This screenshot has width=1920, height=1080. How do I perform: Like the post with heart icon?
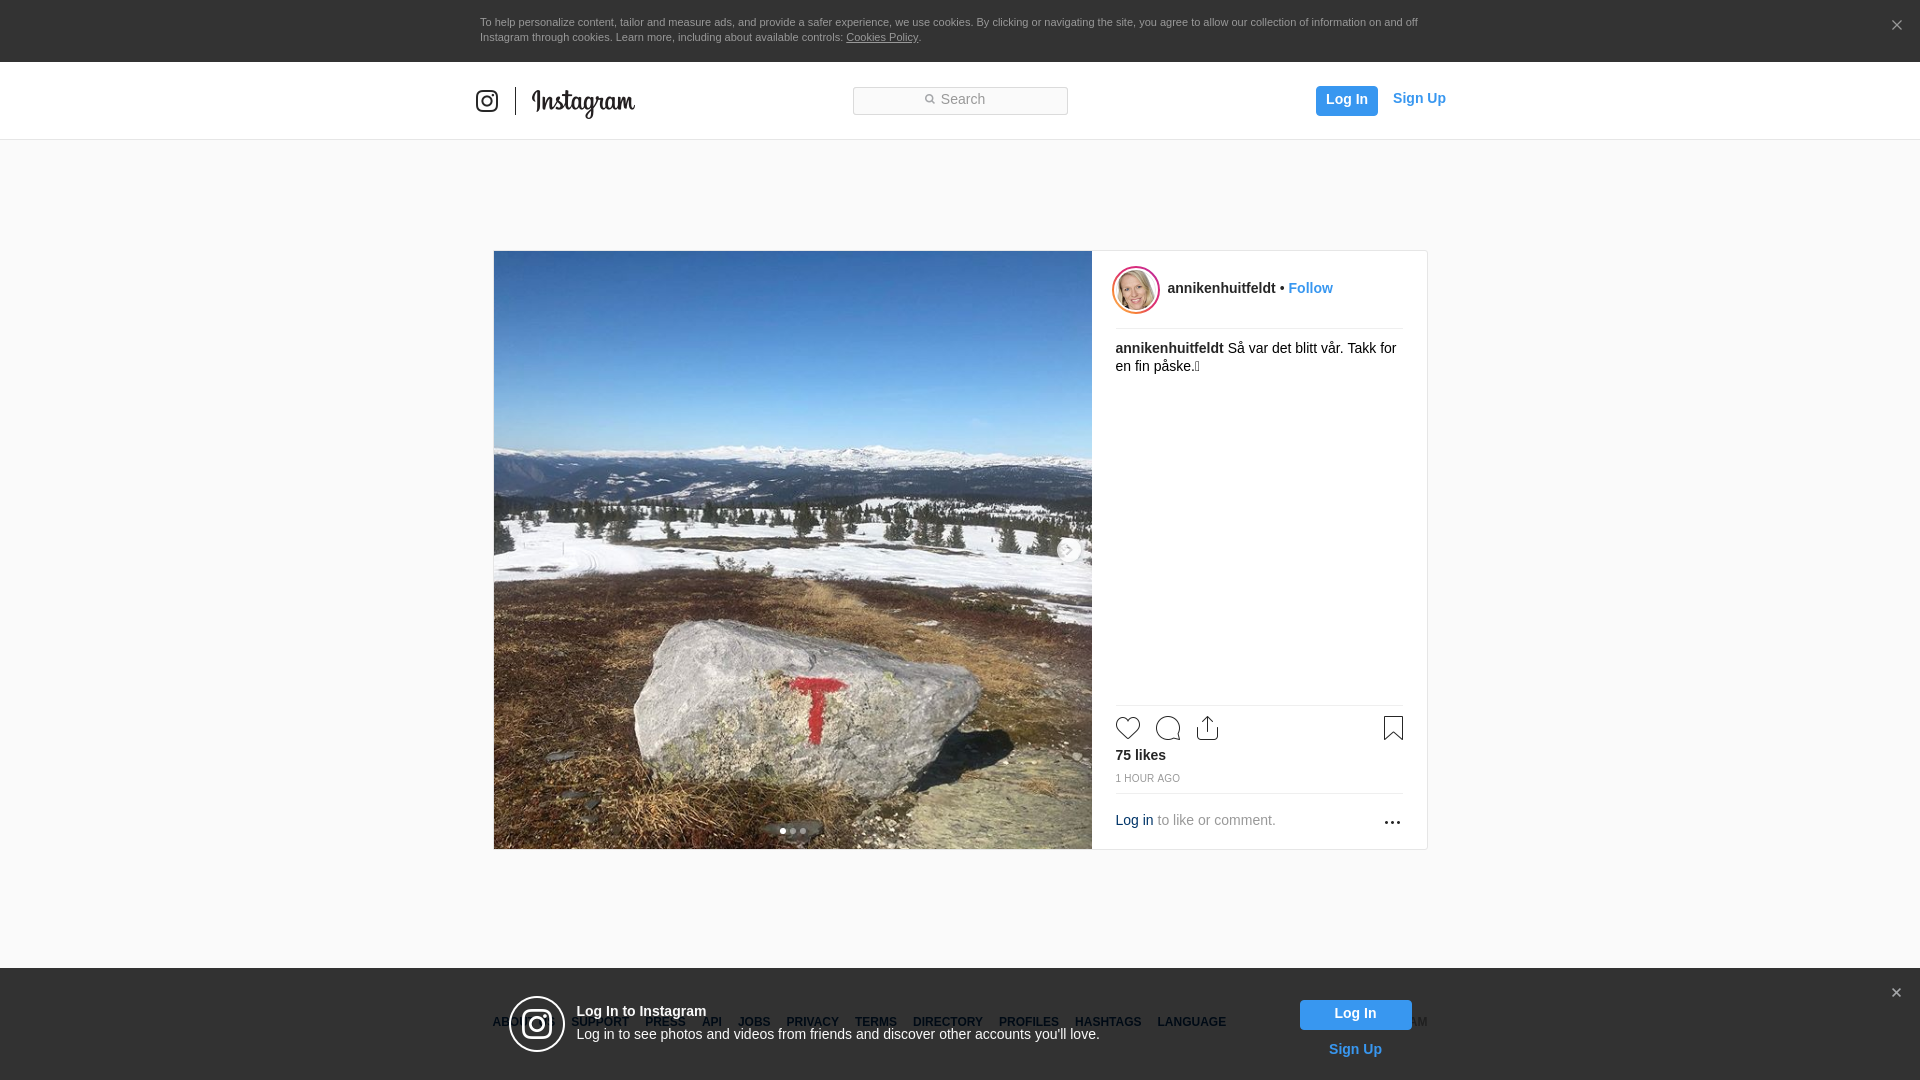1127,728
